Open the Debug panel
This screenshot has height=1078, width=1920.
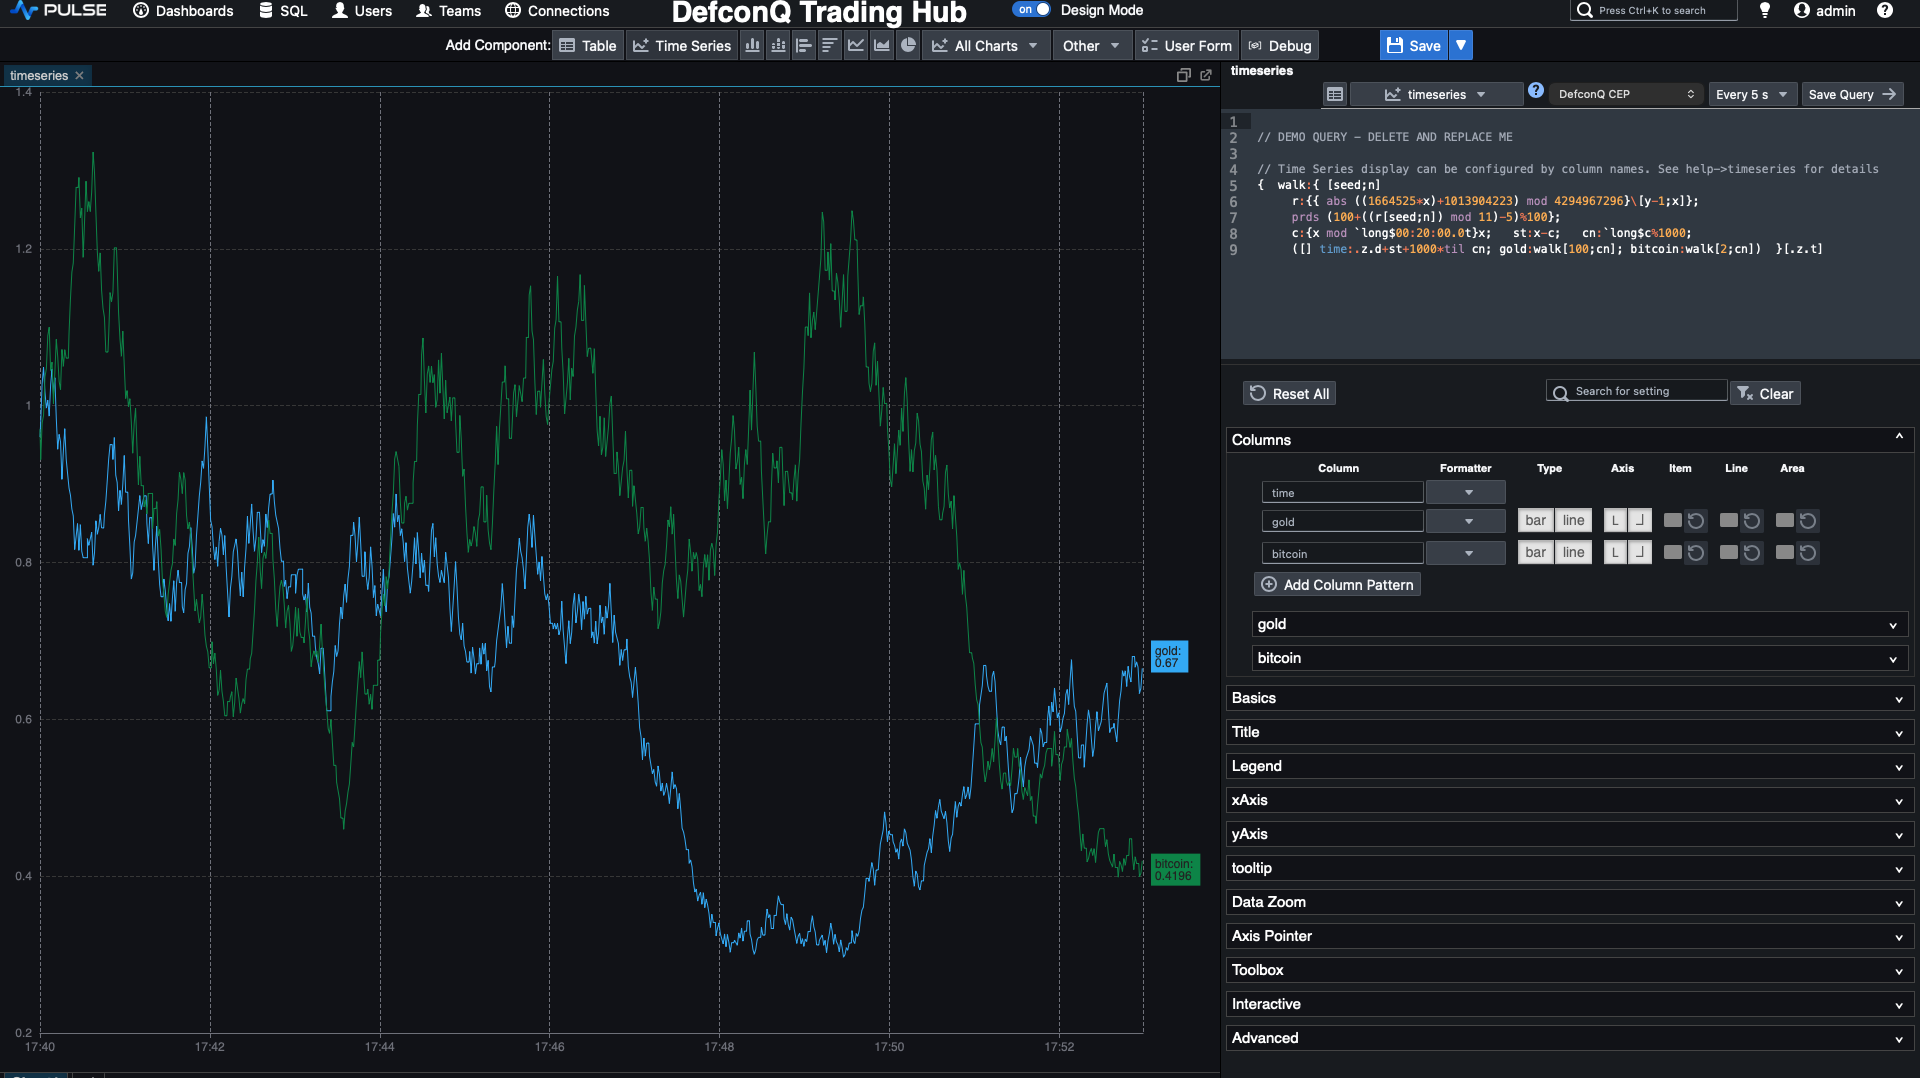coord(1280,45)
